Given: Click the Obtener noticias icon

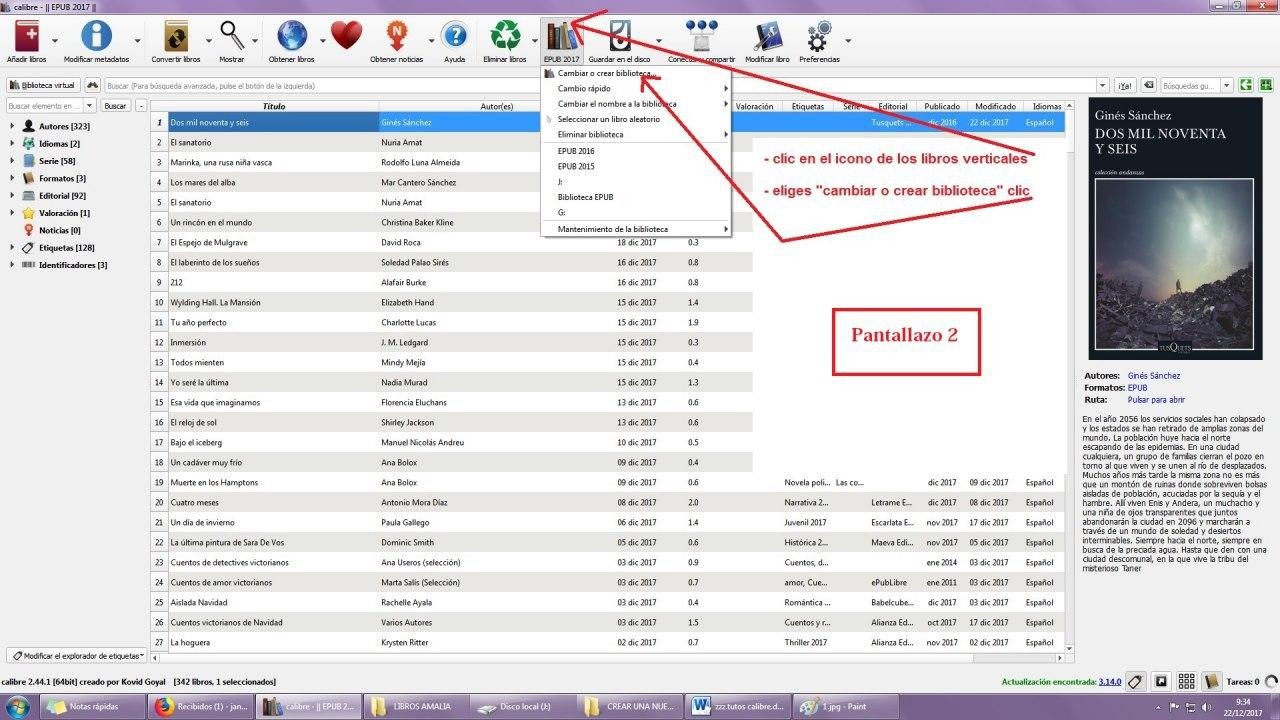Looking at the screenshot, I should [397, 36].
